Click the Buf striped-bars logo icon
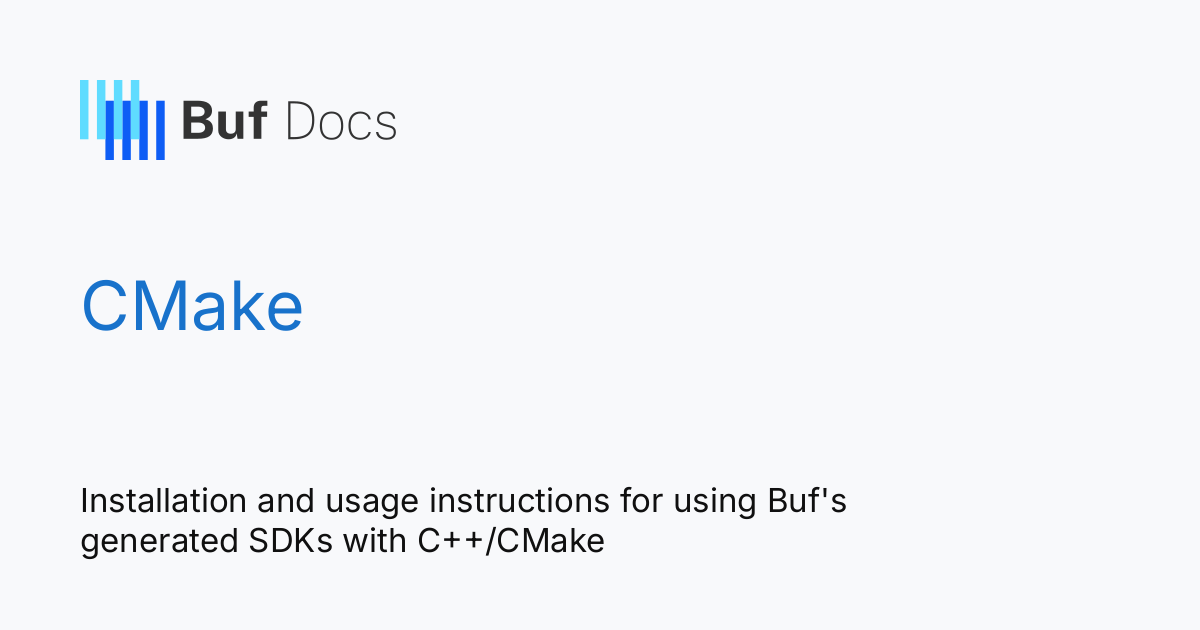Screen dimensions: 1200x630 point(122,120)
